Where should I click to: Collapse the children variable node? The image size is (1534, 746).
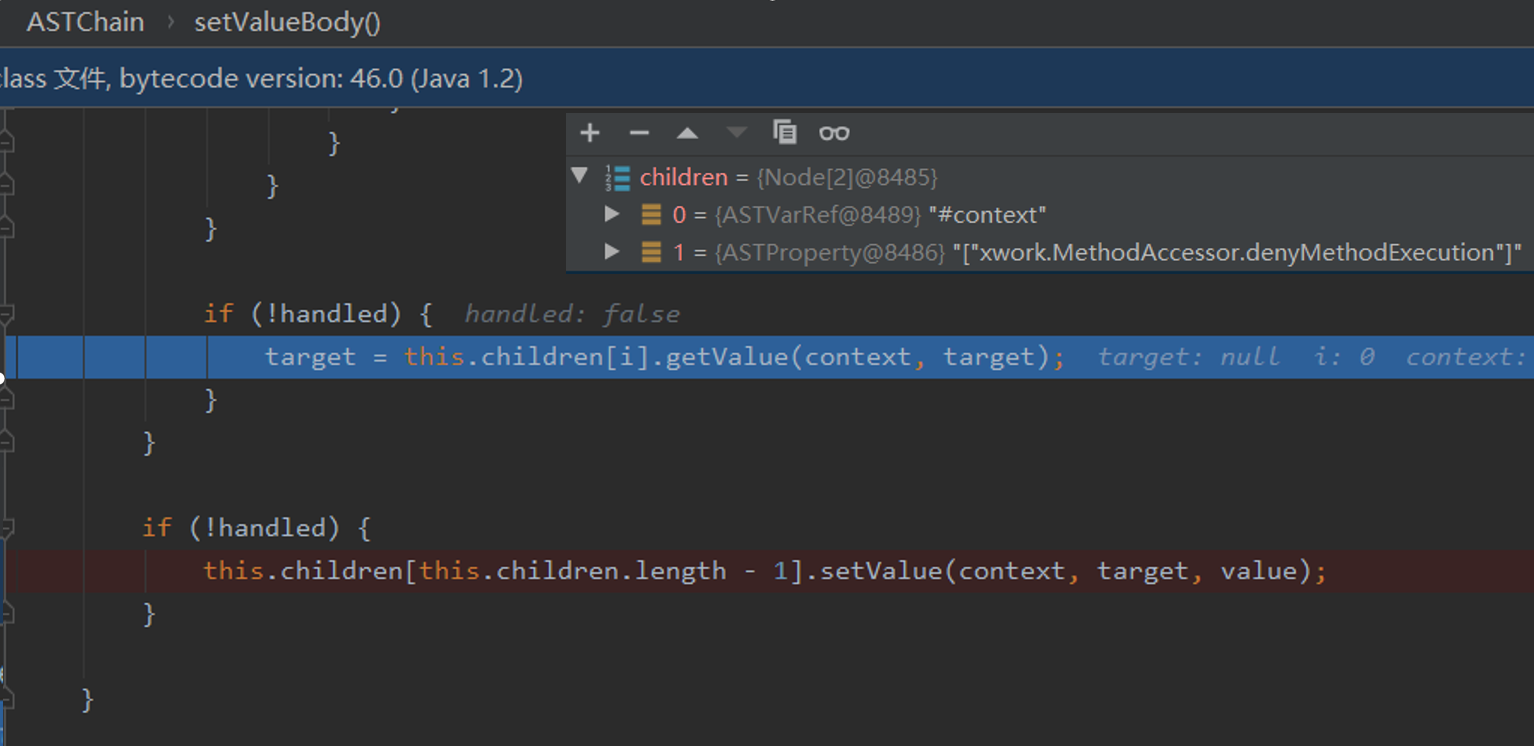click(x=579, y=176)
